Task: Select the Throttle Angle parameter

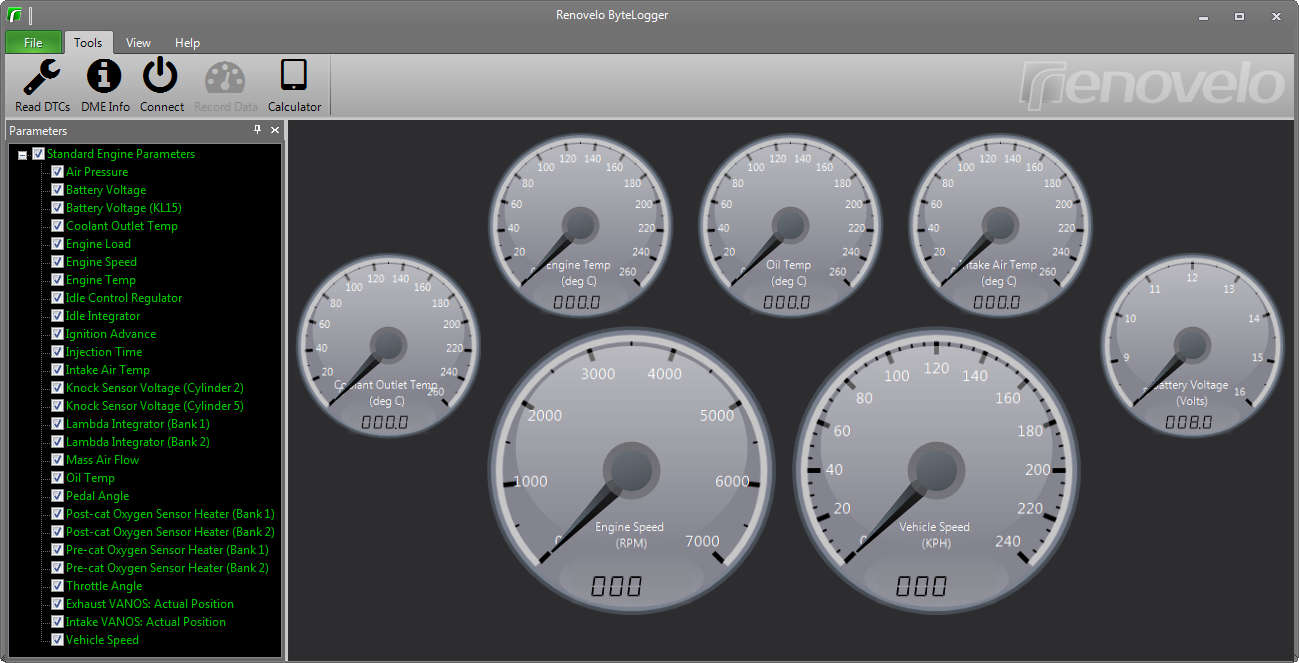Action: (x=104, y=586)
